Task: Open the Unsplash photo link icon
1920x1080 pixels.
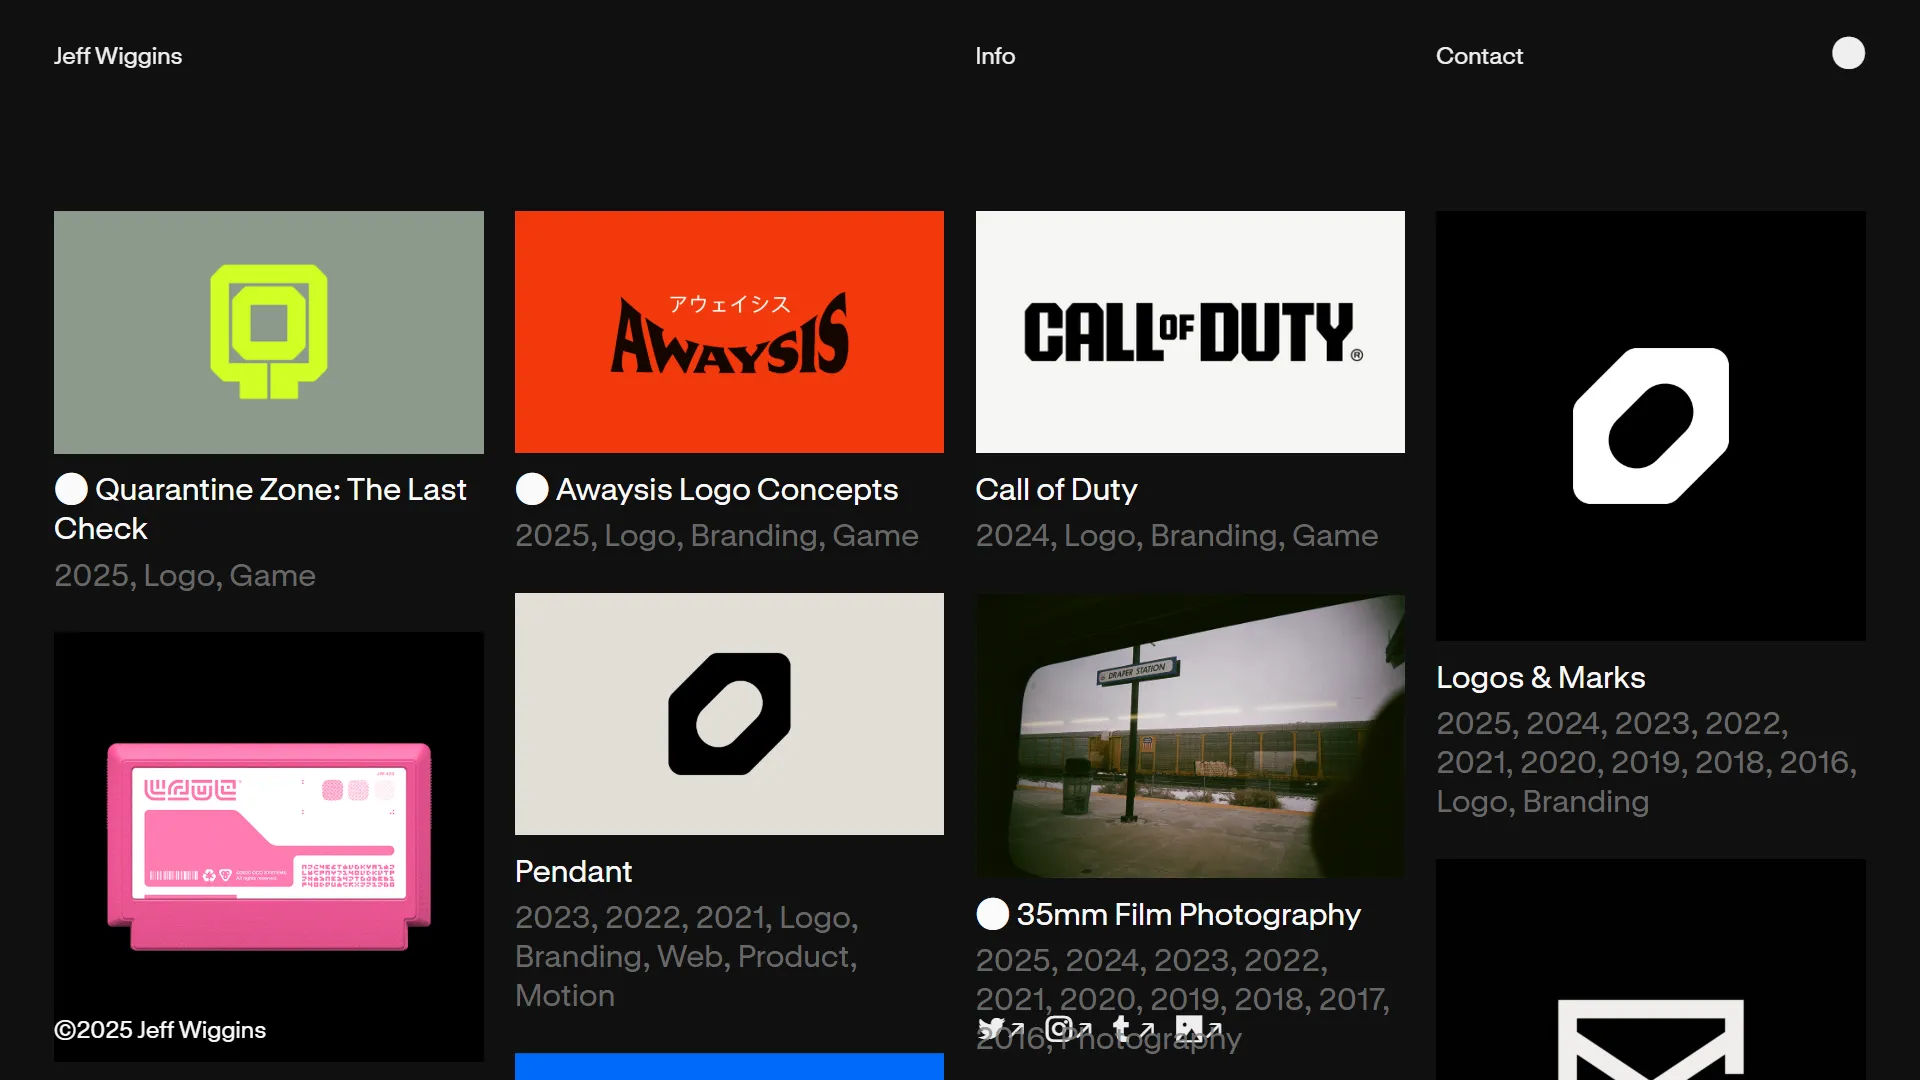Action: pos(1189,1028)
